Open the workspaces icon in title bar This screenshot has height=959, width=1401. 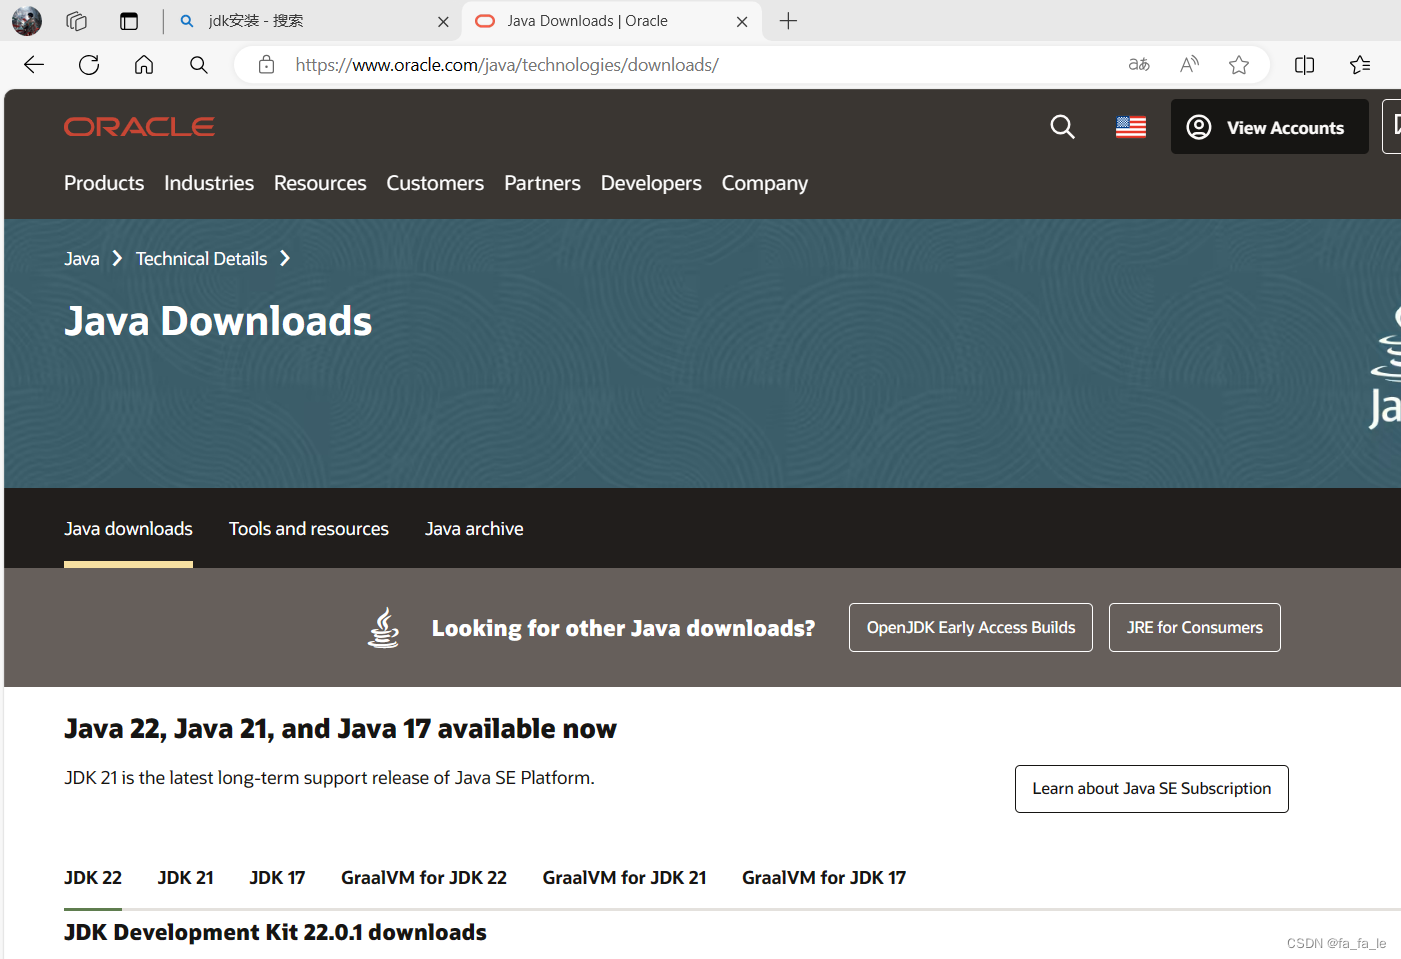pyautogui.click(x=77, y=21)
